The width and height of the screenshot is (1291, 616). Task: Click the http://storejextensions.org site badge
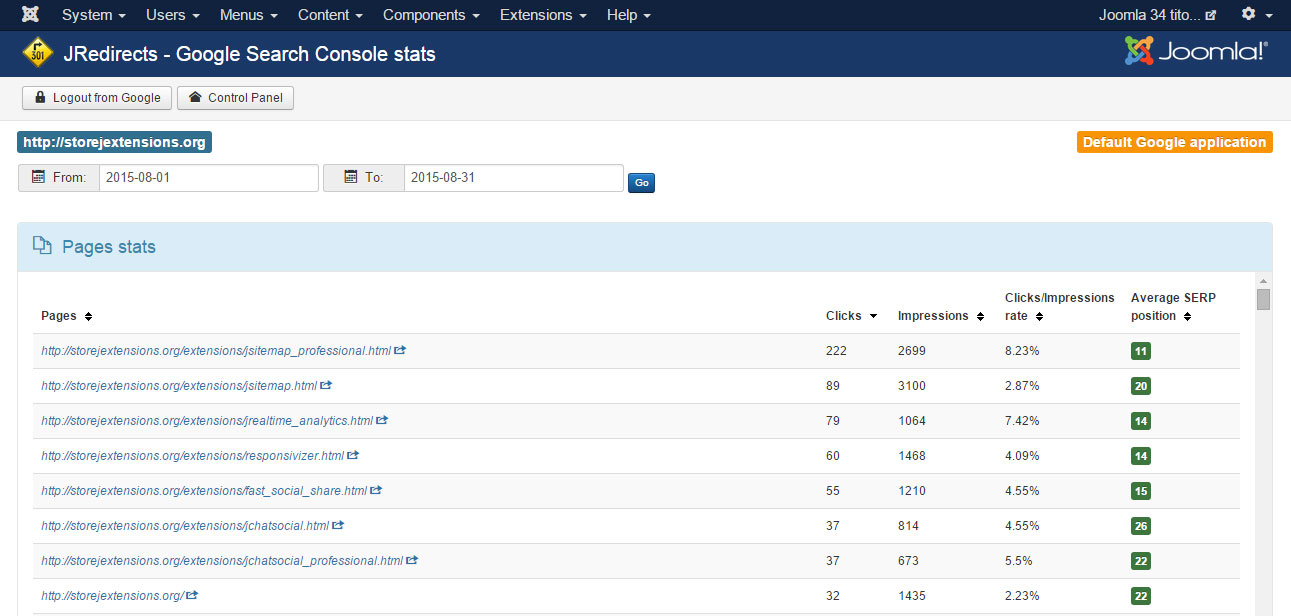(x=115, y=142)
